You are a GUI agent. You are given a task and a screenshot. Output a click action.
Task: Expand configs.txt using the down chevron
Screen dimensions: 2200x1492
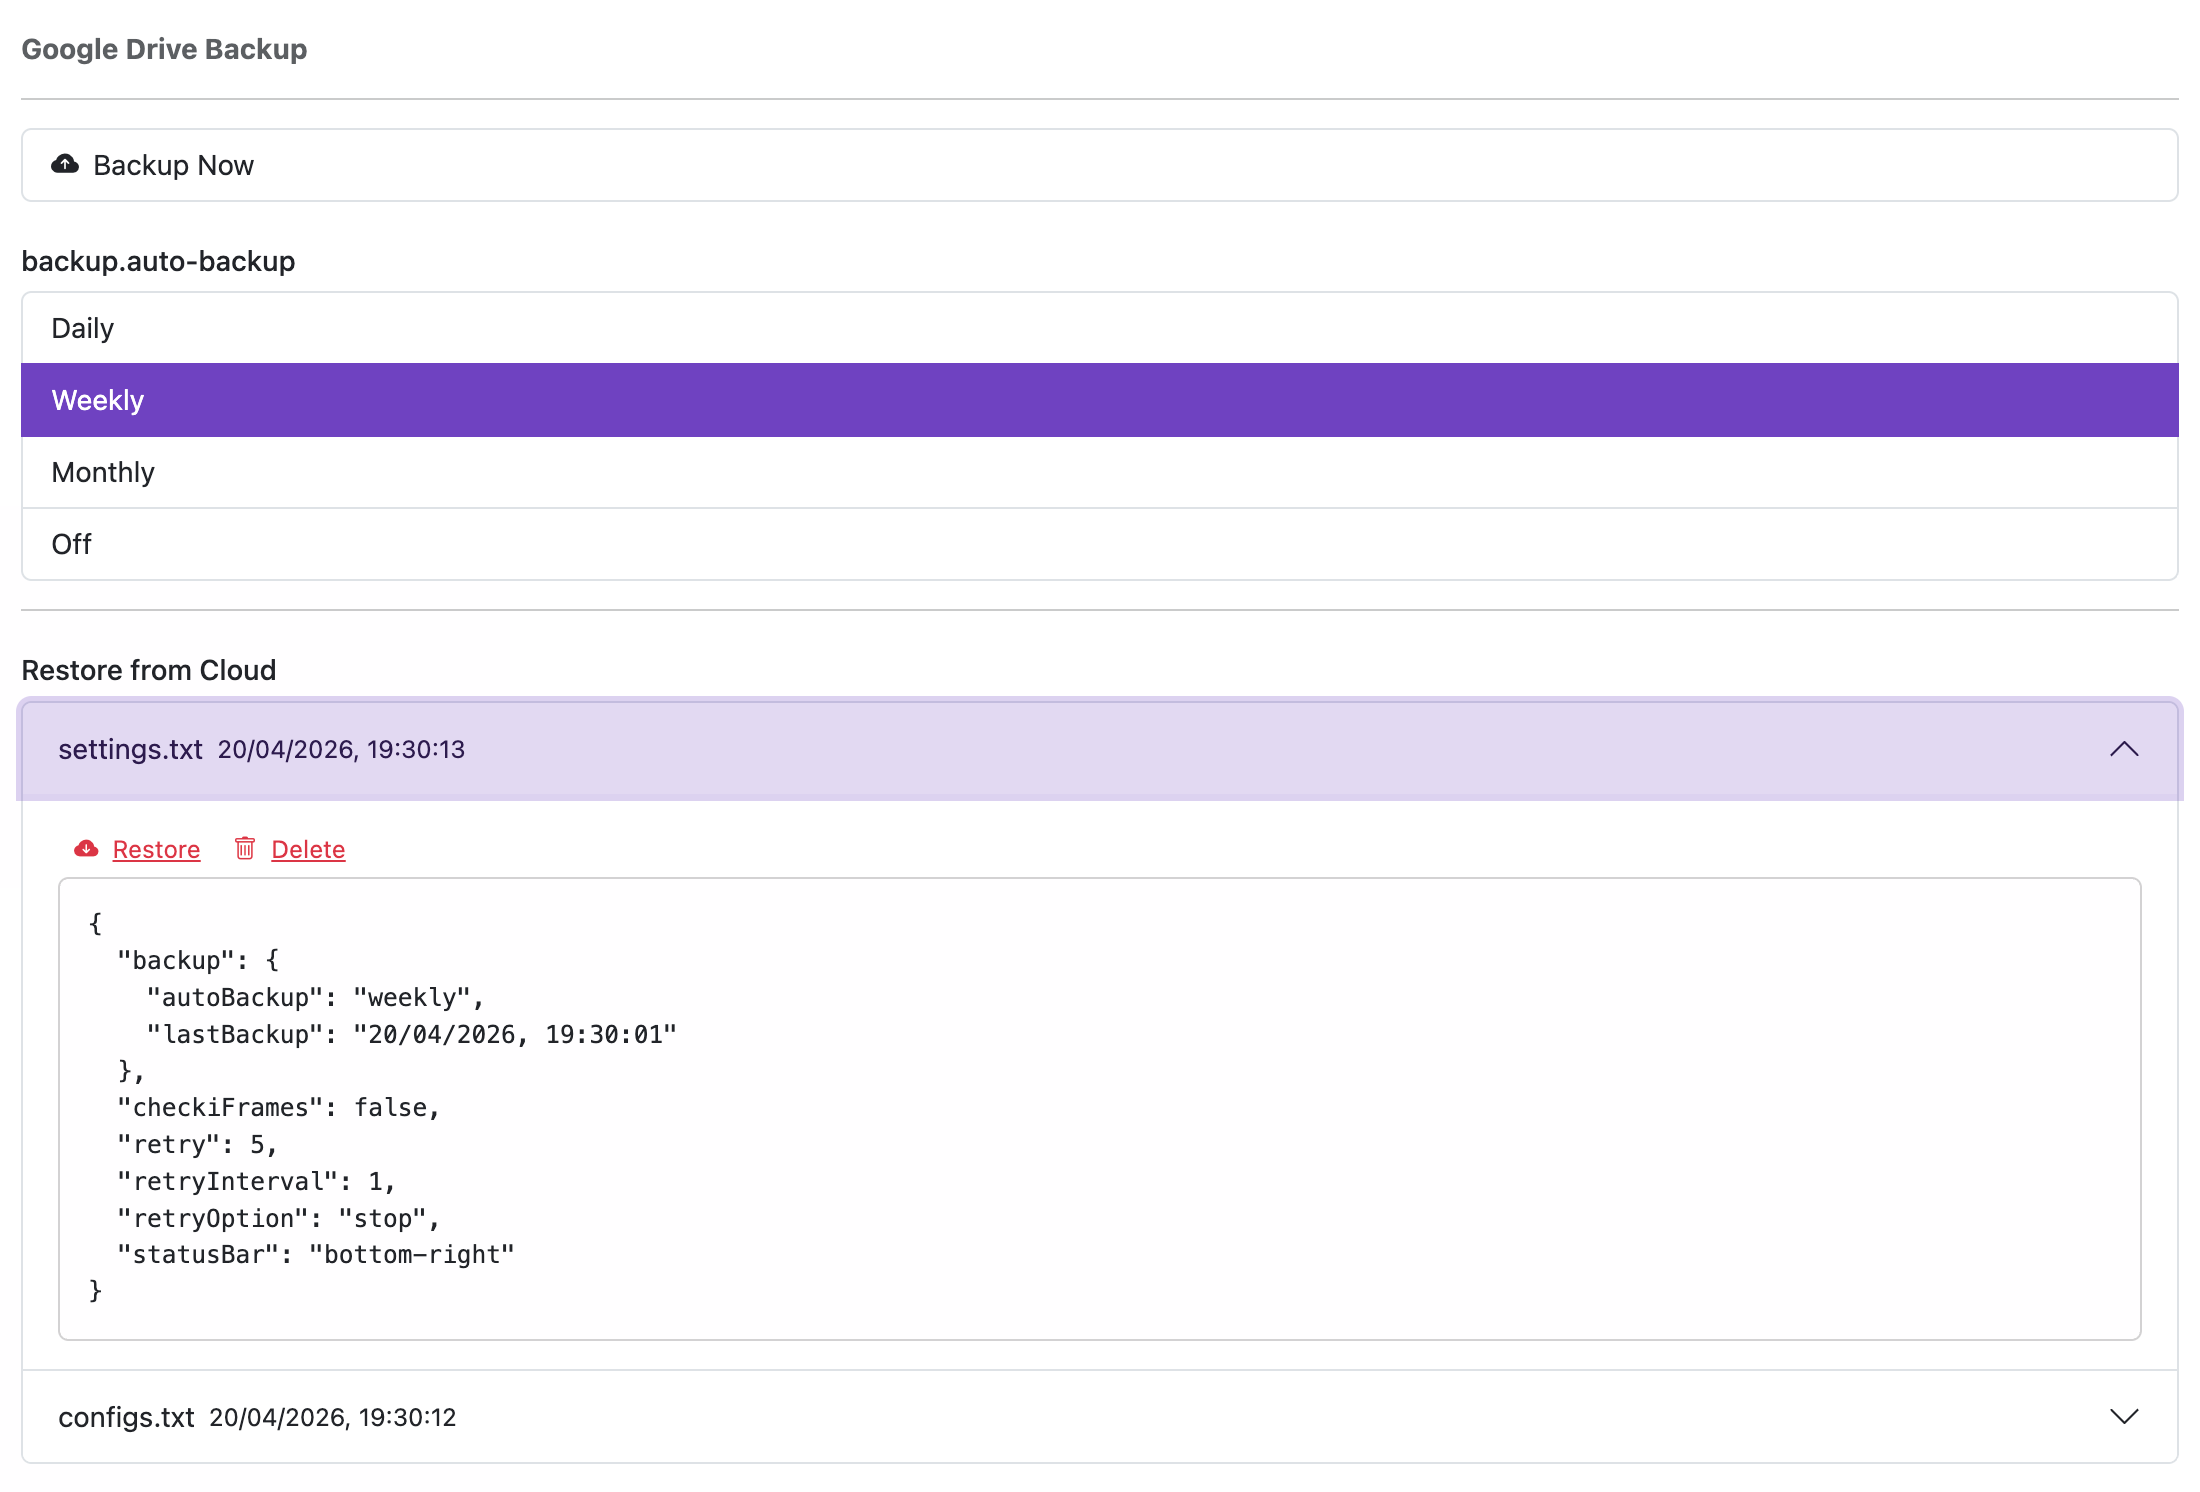(x=2123, y=1416)
